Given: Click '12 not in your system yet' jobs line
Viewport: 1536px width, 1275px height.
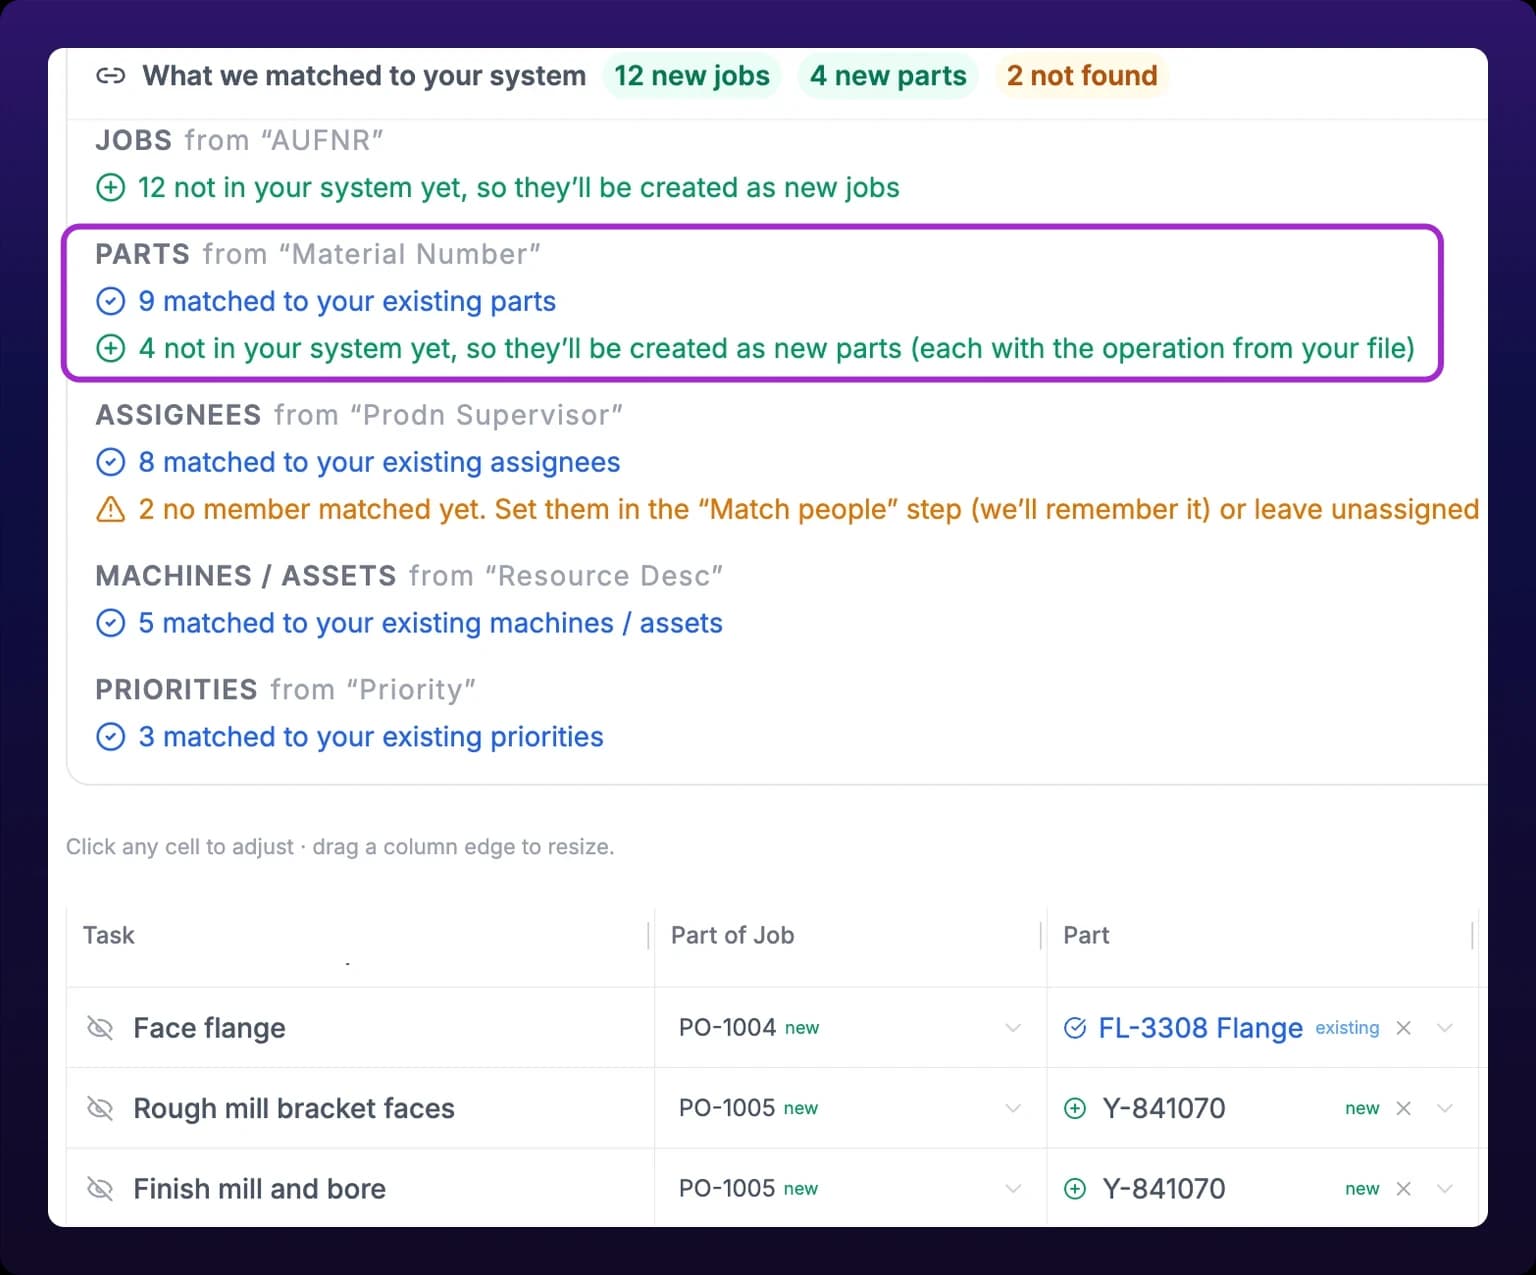Looking at the screenshot, I should tap(518, 187).
